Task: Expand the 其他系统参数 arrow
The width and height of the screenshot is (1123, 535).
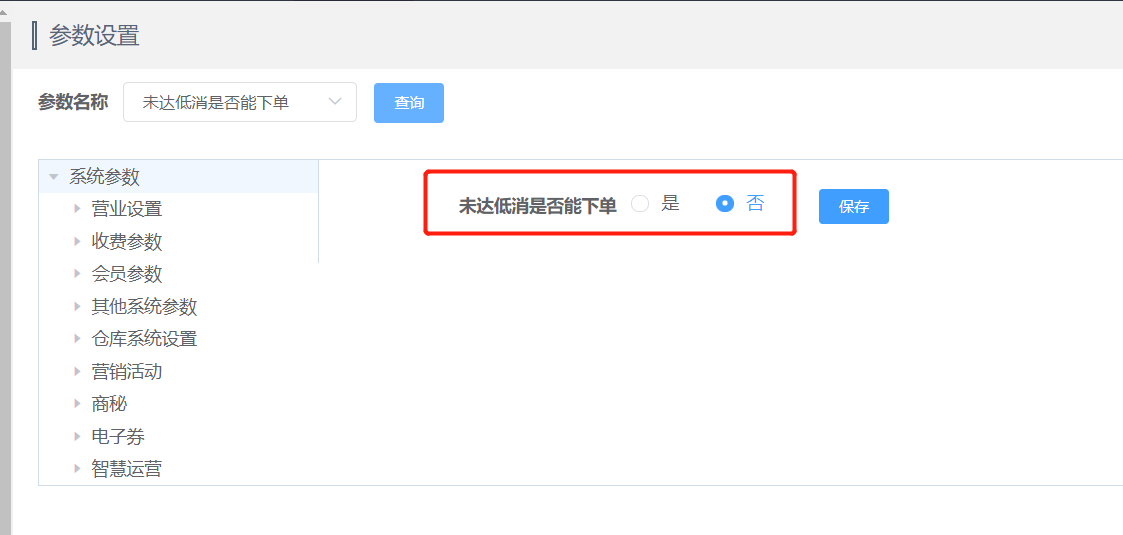Action: point(77,307)
